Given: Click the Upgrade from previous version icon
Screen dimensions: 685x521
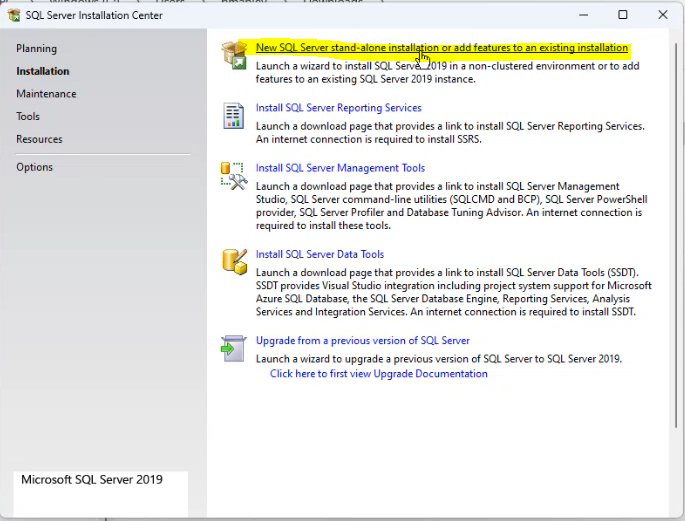Looking at the screenshot, I should pyautogui.click(x=233, y=348).
